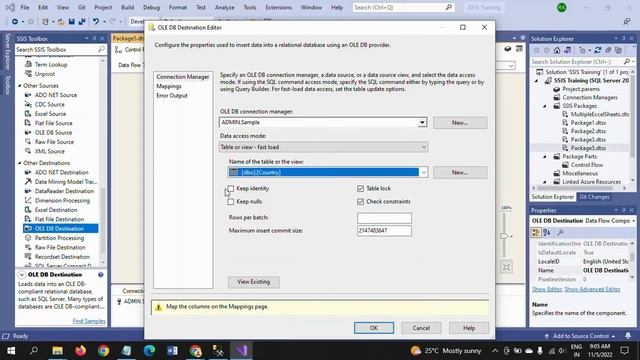Viewport: 640px width, 360px height.
Task: Click Alphabetical sort icon in Properties panel
Action: tap(547, 232)
